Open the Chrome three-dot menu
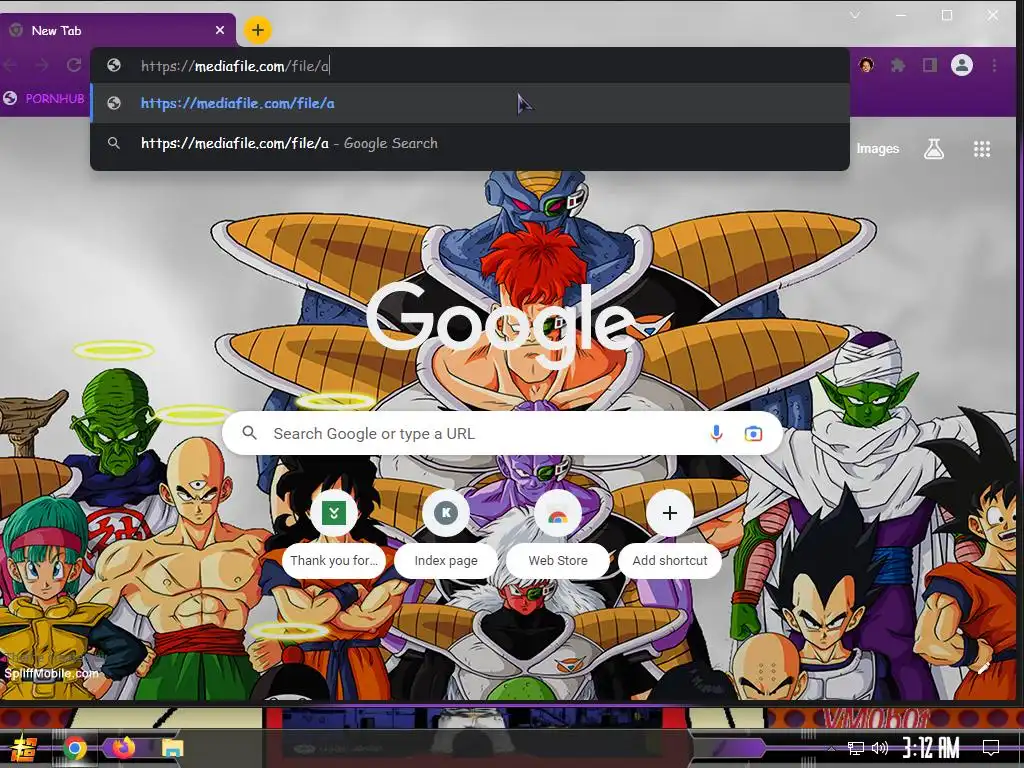 point(994,65)
